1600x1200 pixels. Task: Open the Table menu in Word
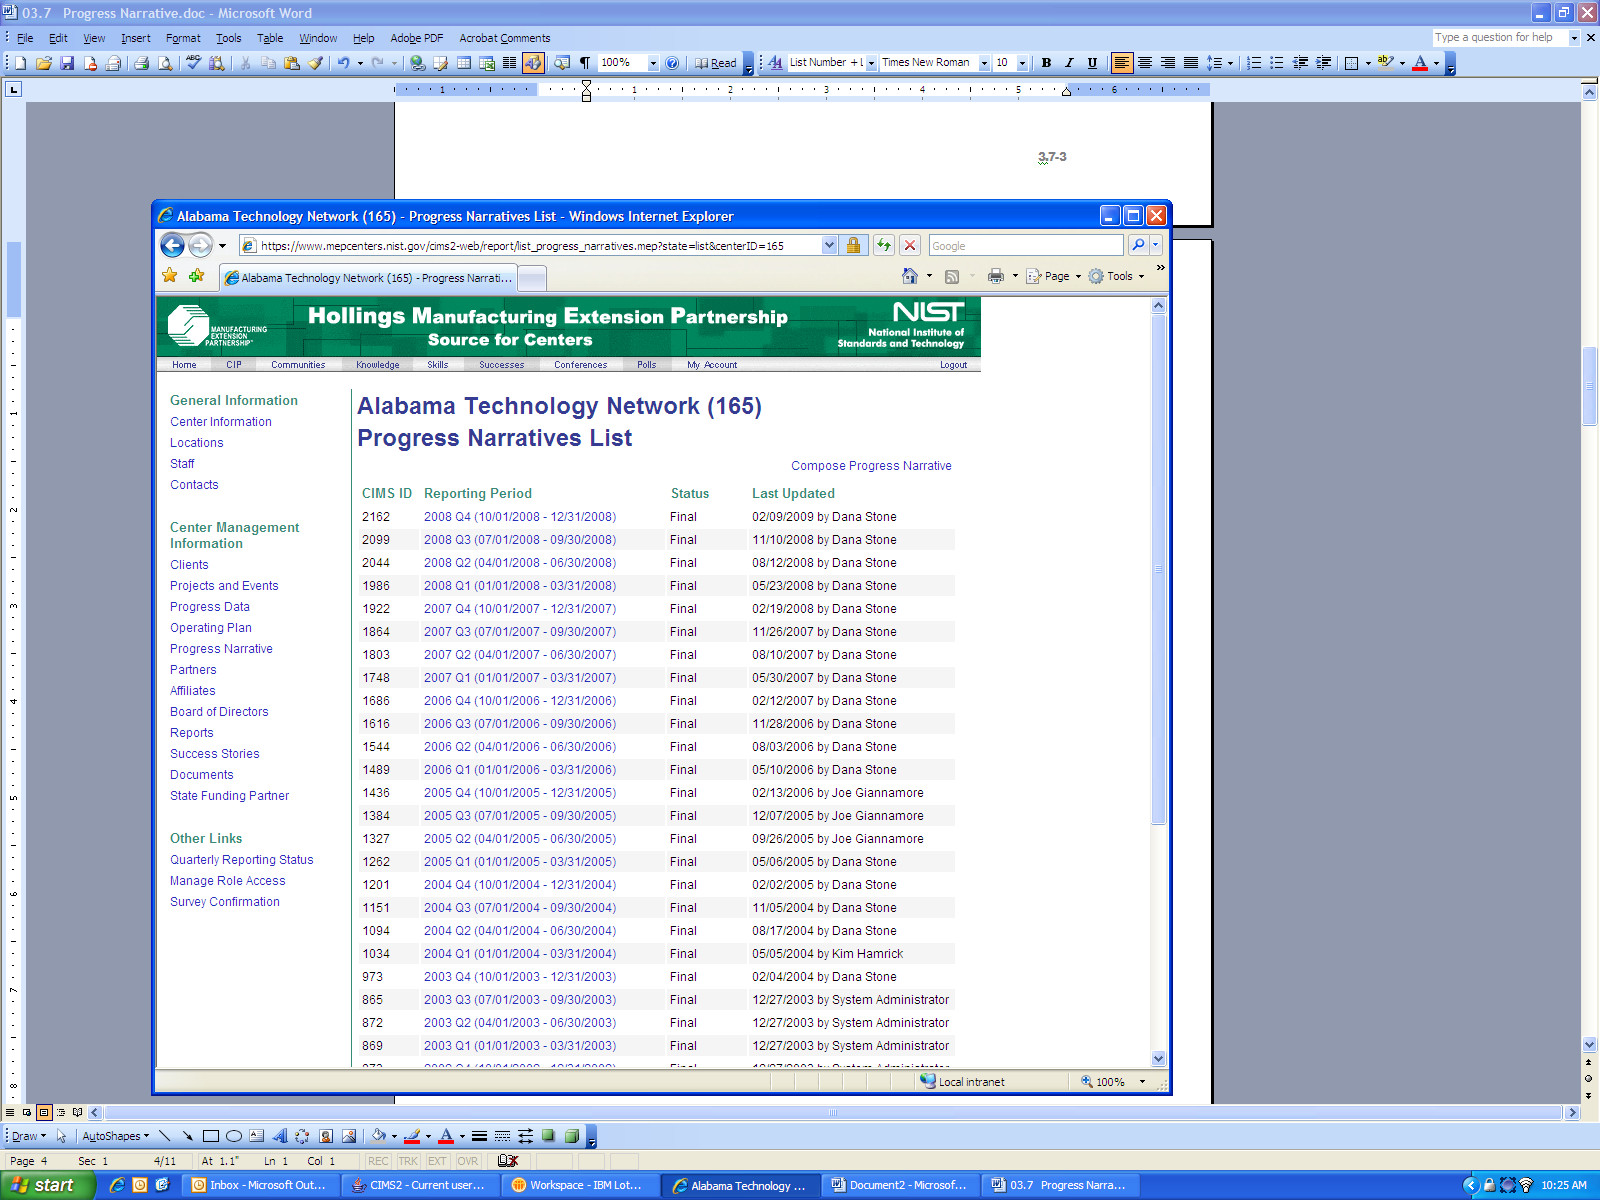tap(270, 38)
